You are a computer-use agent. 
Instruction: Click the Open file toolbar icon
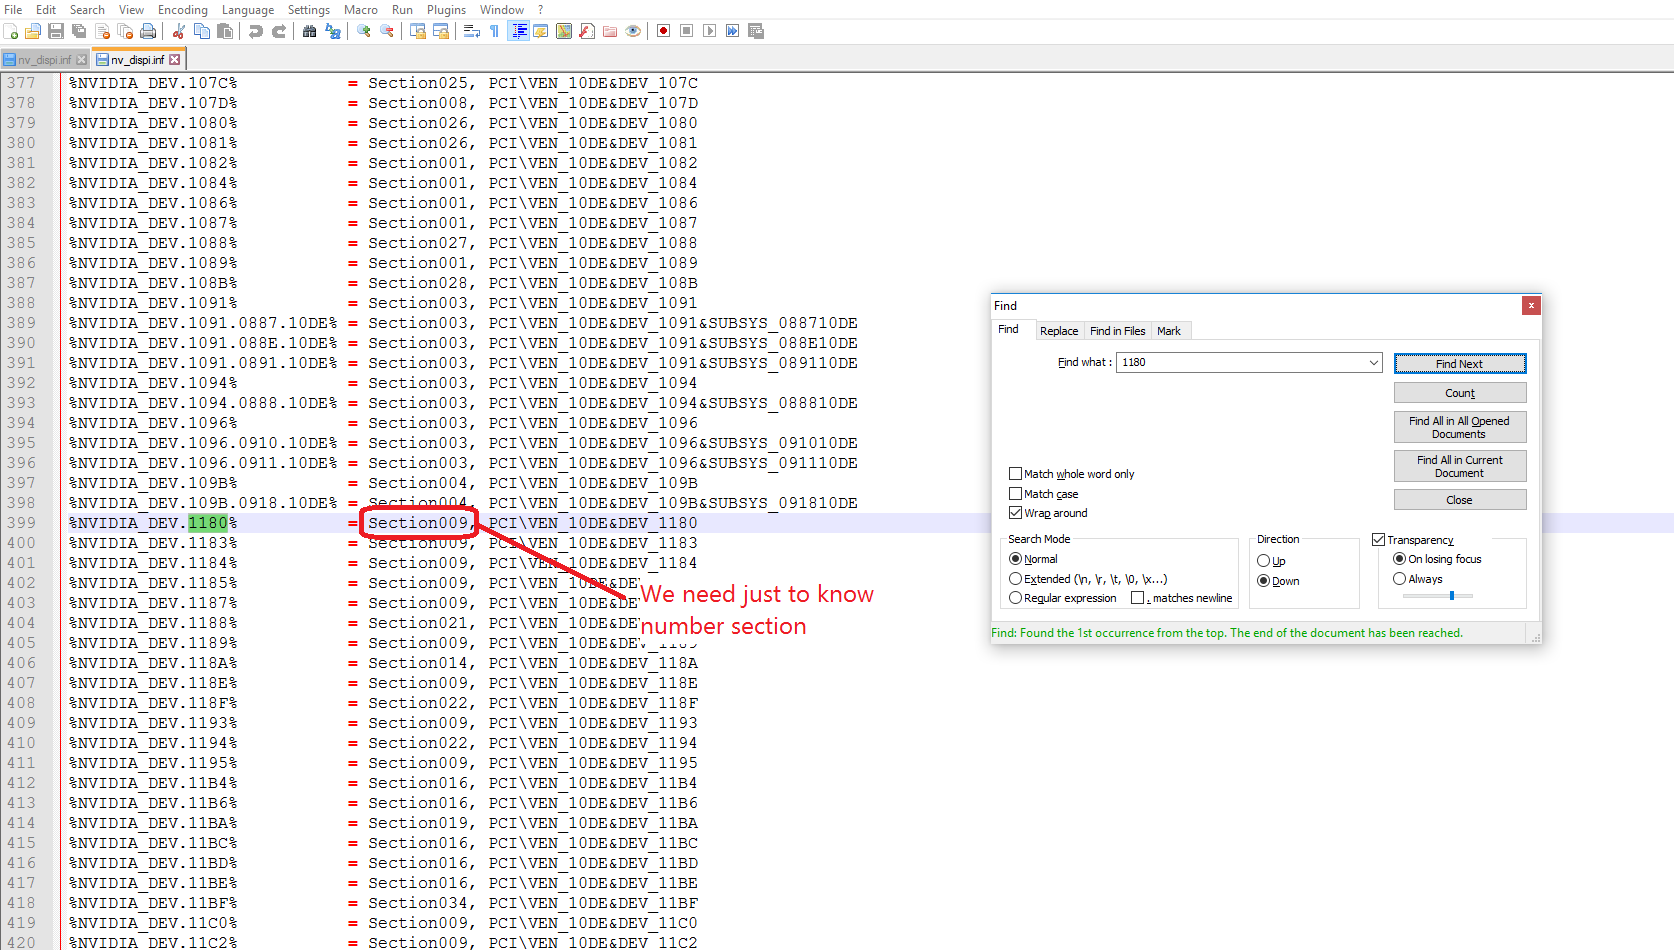[33, 31]
